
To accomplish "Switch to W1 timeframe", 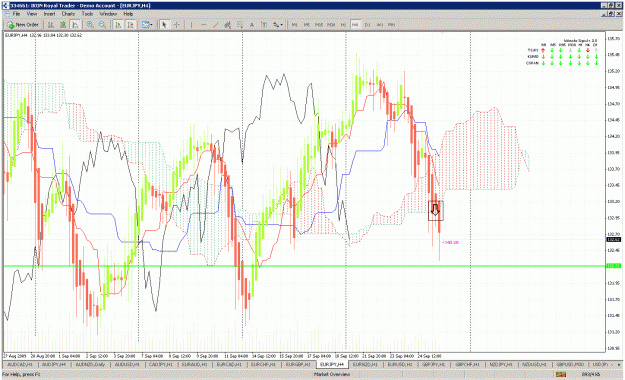I will click(x=379, y=25).
